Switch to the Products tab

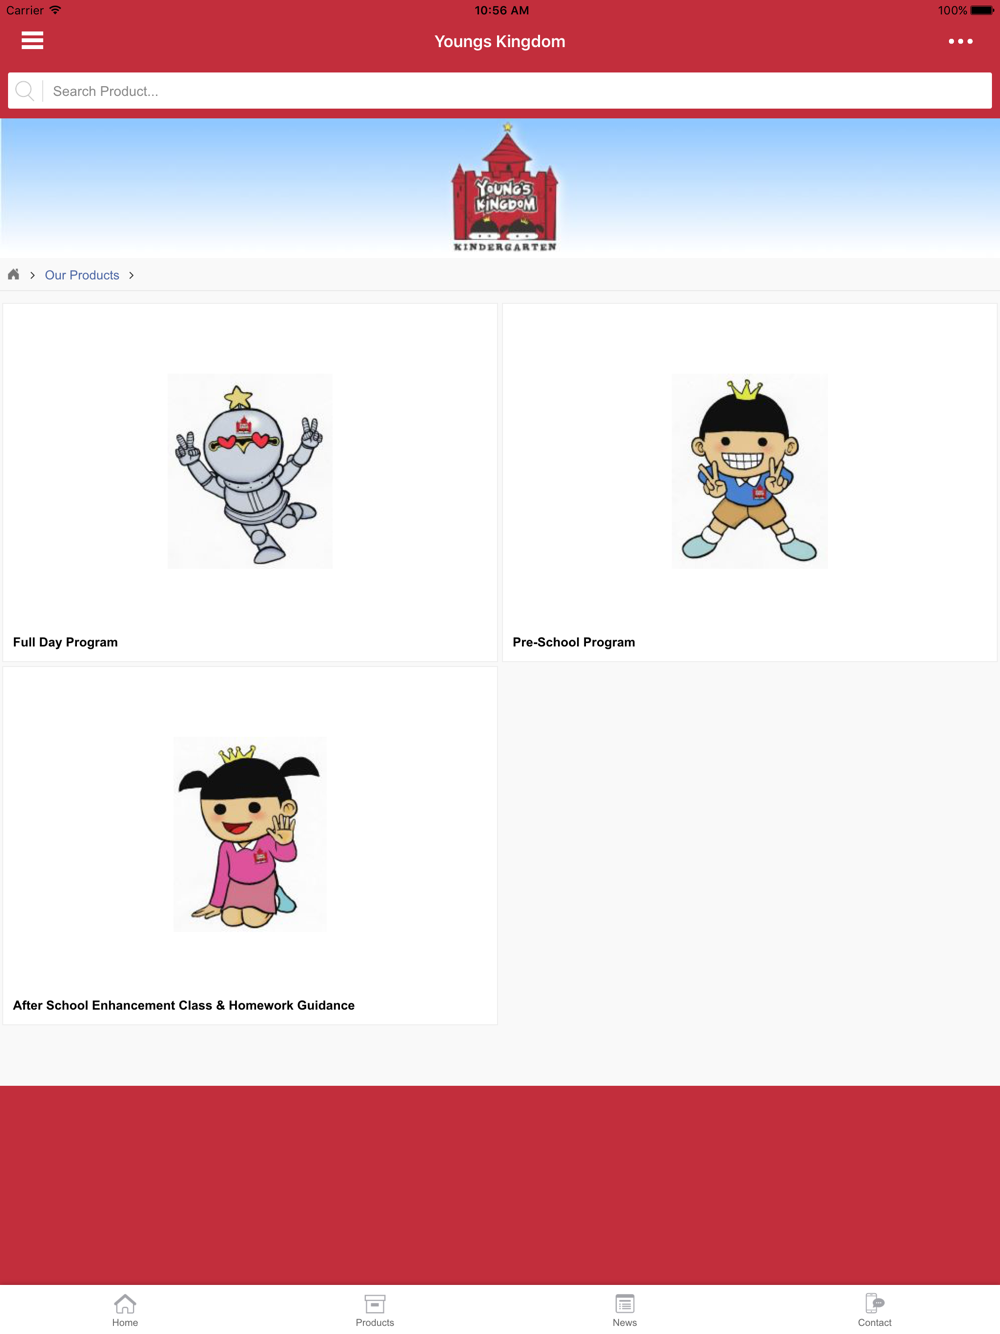[375, 1310]
